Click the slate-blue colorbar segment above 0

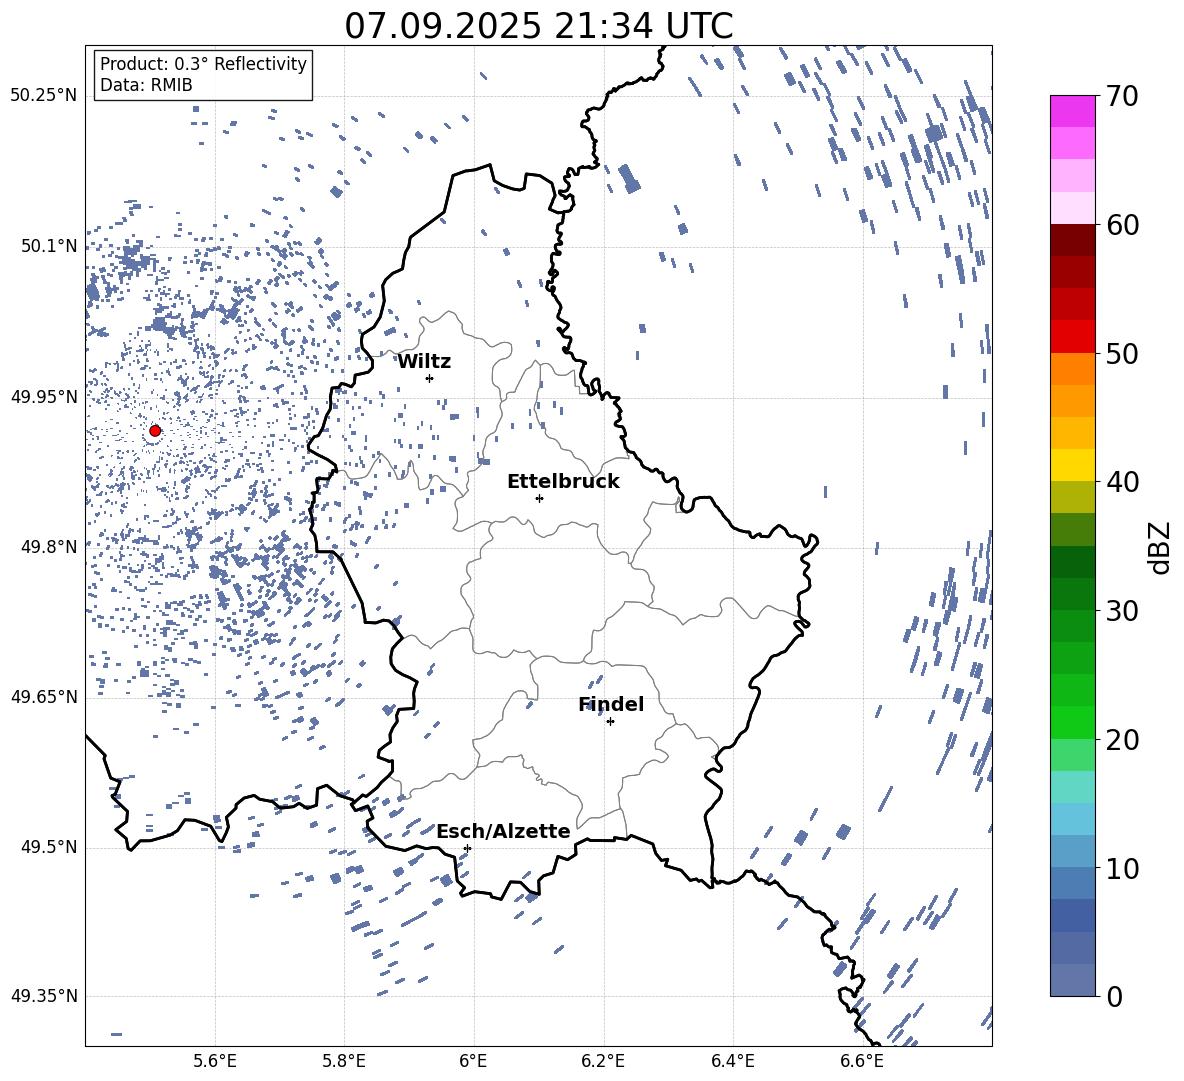(x=1073, y=980)
